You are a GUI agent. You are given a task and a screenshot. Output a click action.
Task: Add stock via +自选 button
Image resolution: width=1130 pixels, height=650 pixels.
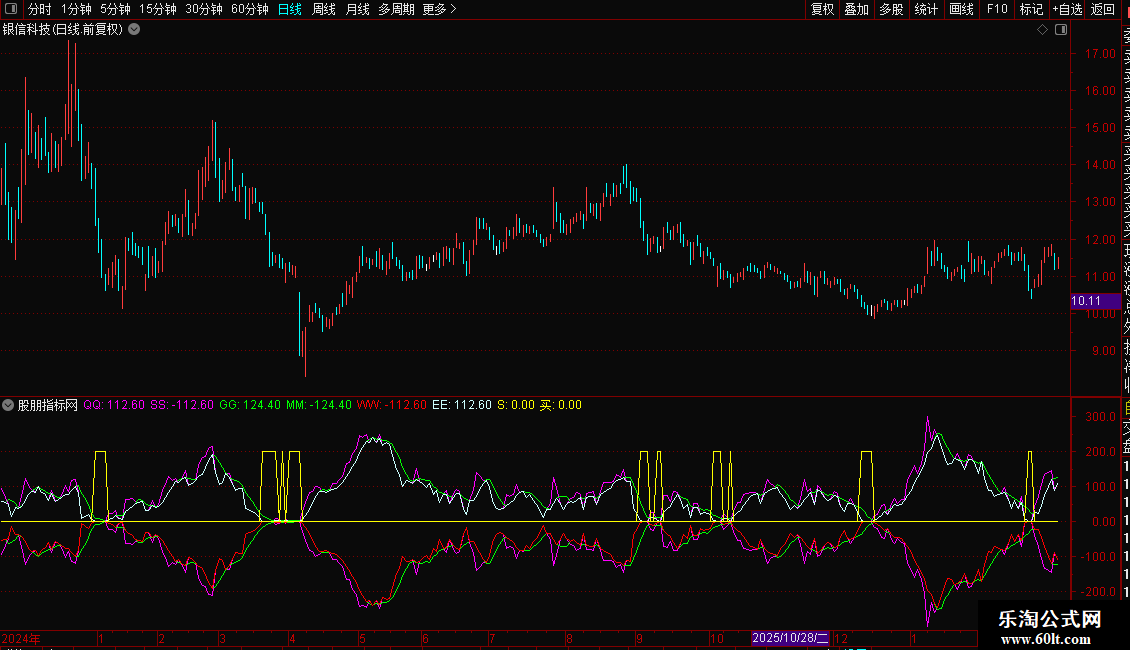tap(1067, 9)
